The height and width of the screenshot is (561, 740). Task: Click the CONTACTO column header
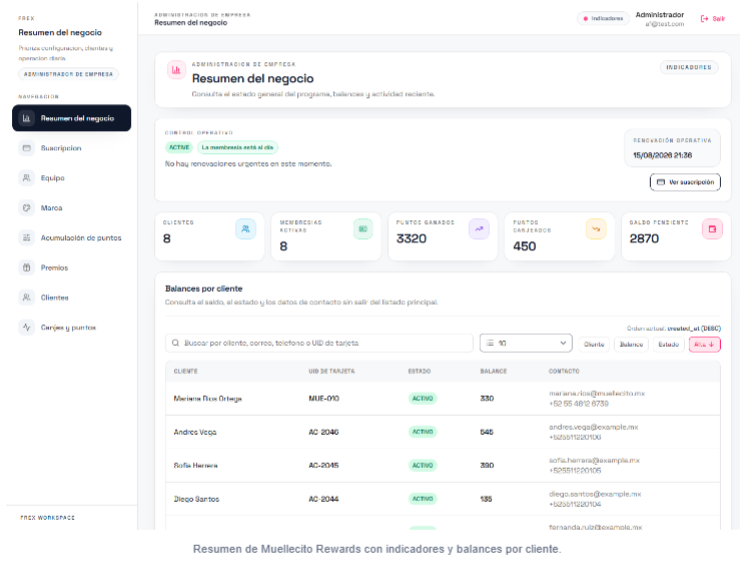pyautogui.click(x=564, y=371)
